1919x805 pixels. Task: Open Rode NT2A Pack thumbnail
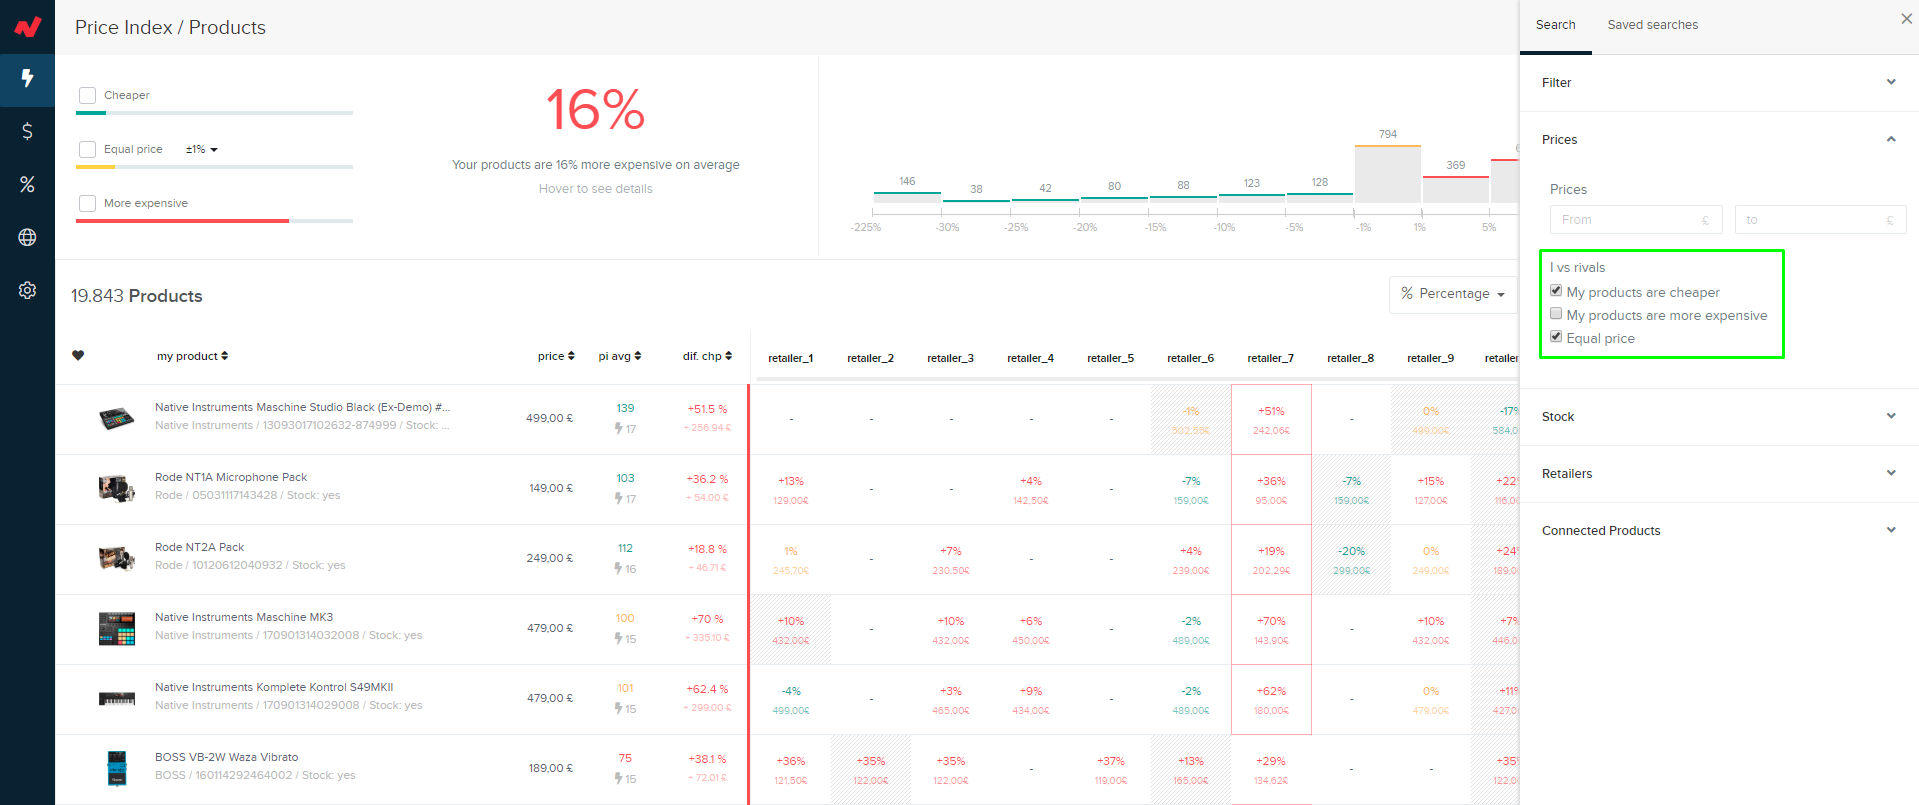tap(117, 558)
